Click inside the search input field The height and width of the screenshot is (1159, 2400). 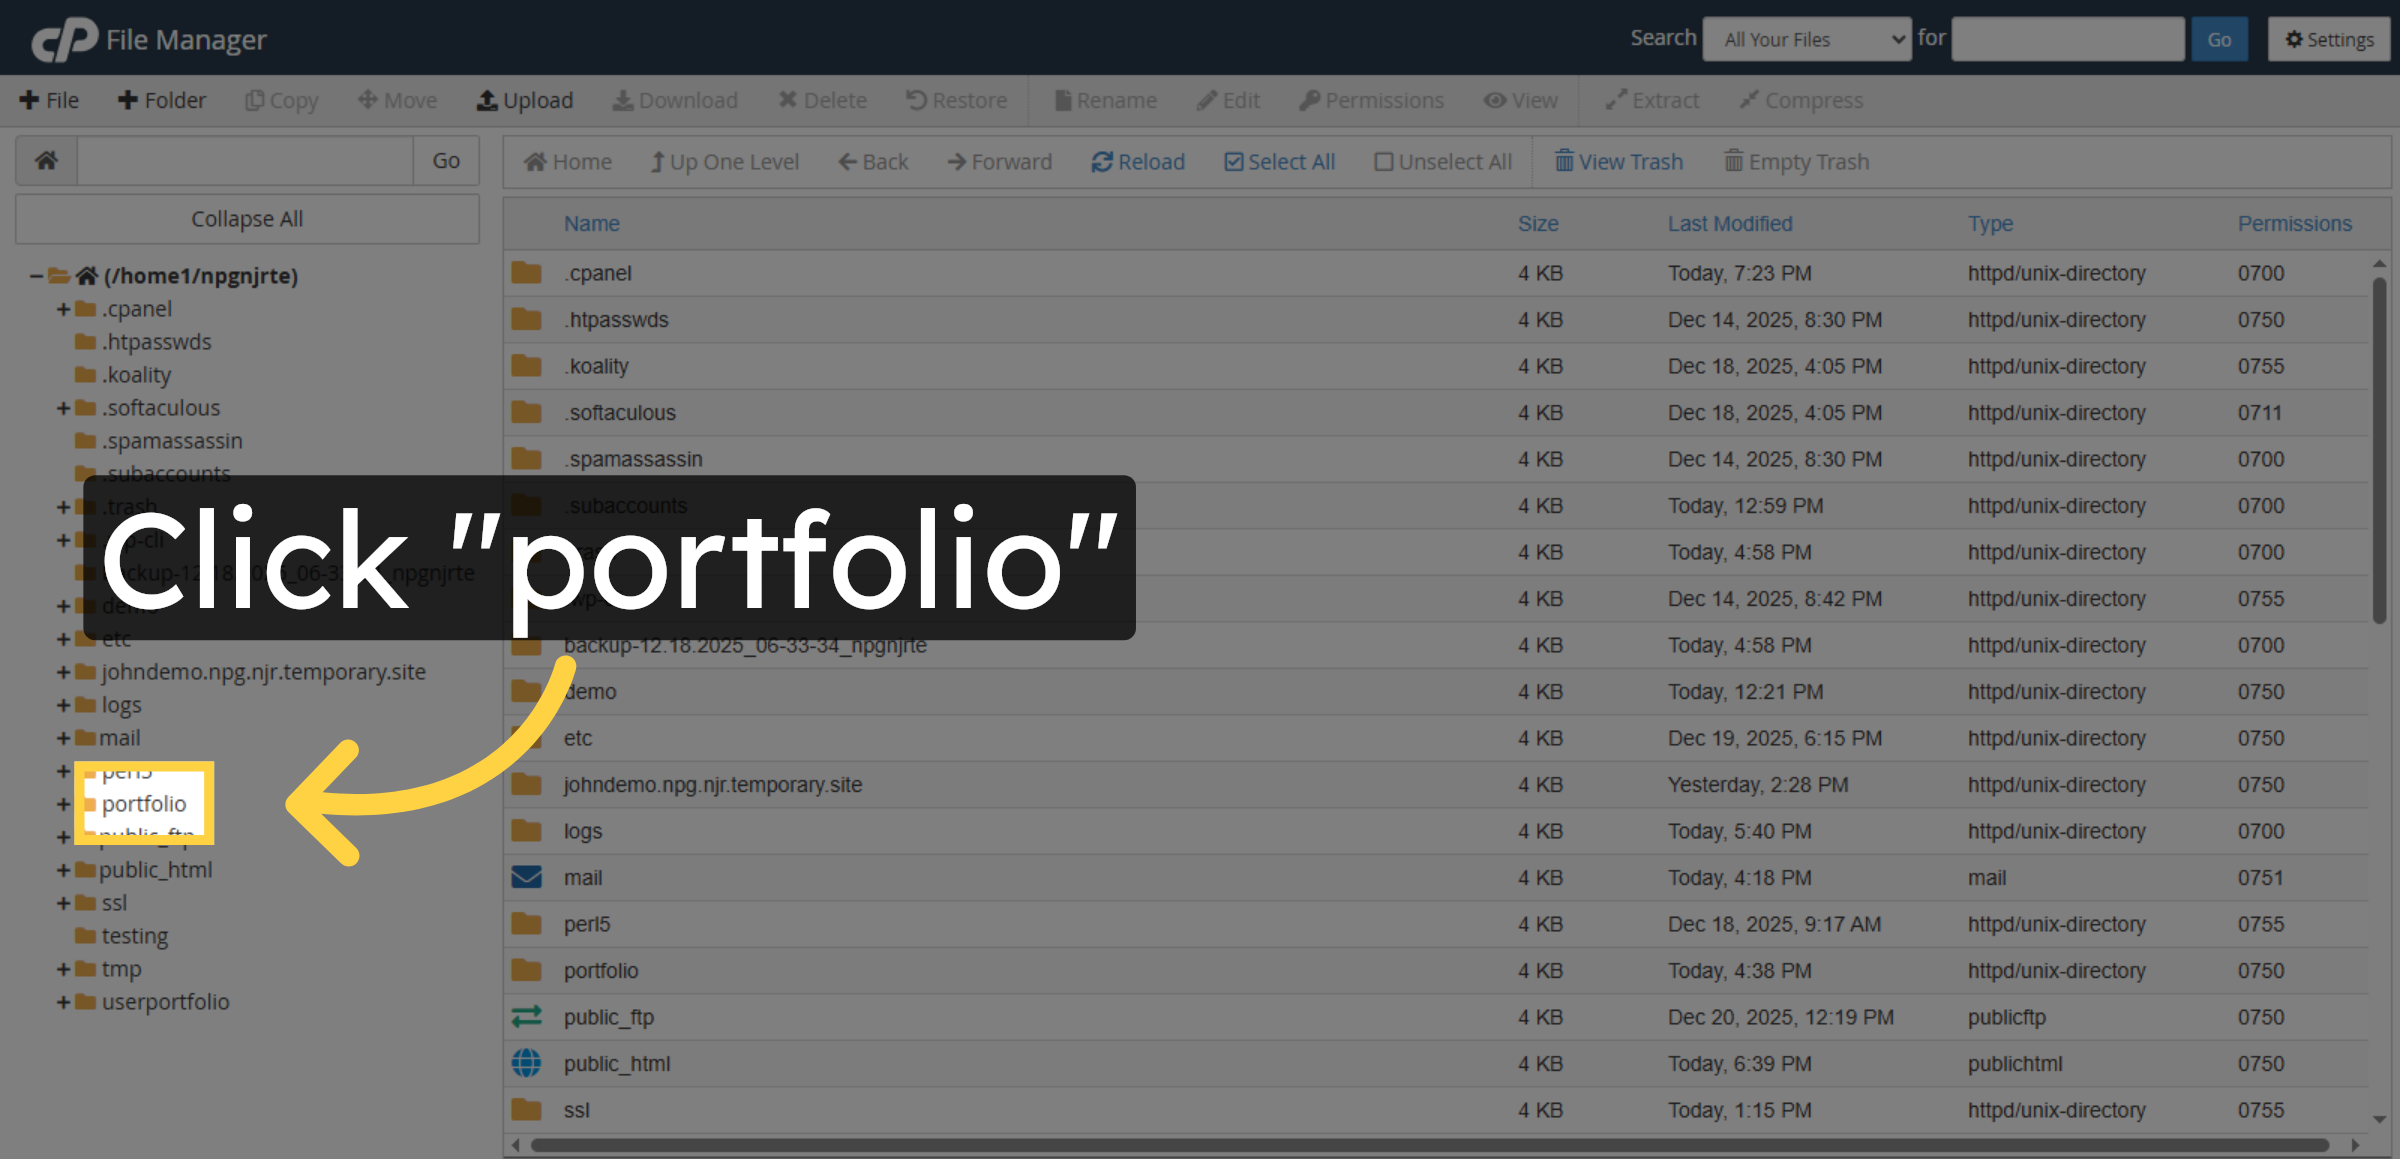tap(2067, 39)
